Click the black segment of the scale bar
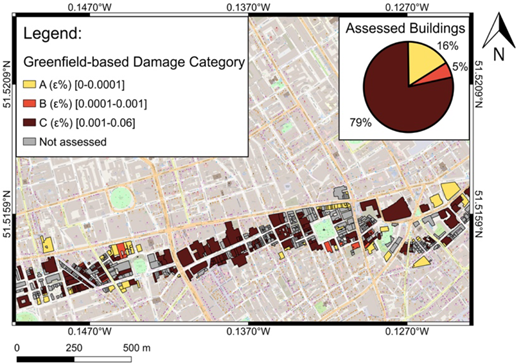520x363 pixels. coord(45,359)
